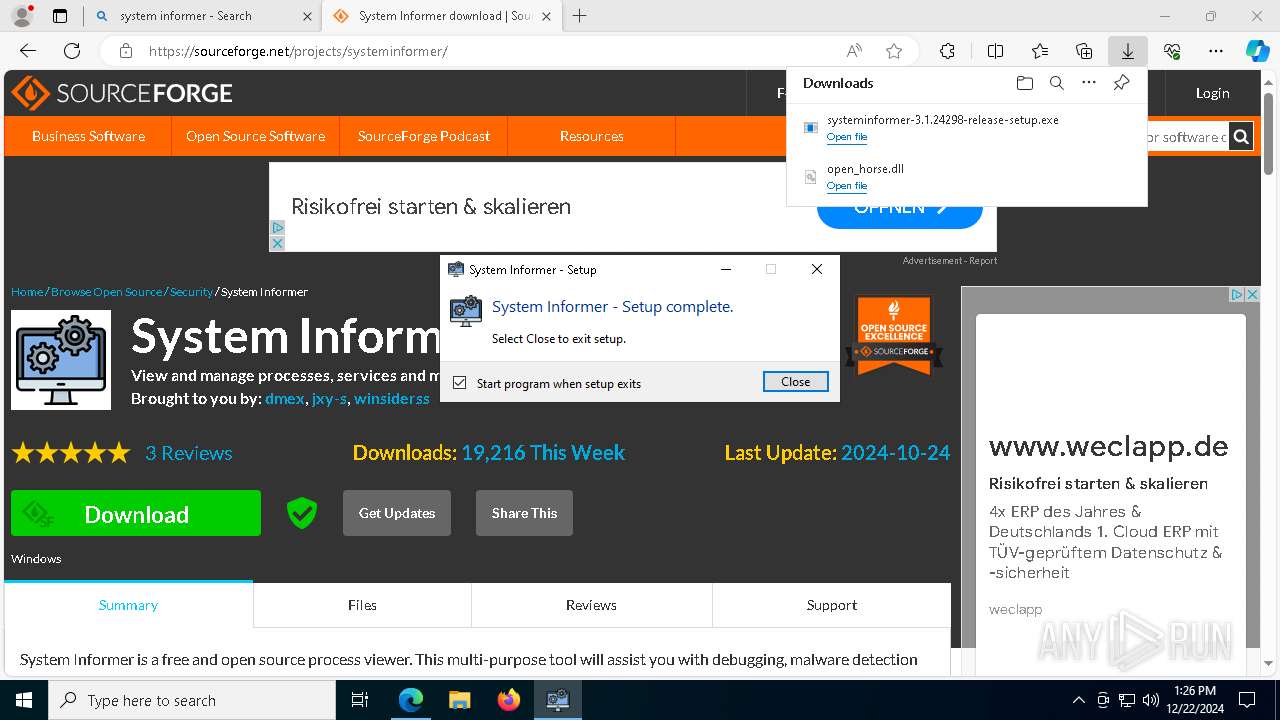Open file systeminformer setup exe
Viewport: 1280px width, 720px height.
tap(847, 137)
